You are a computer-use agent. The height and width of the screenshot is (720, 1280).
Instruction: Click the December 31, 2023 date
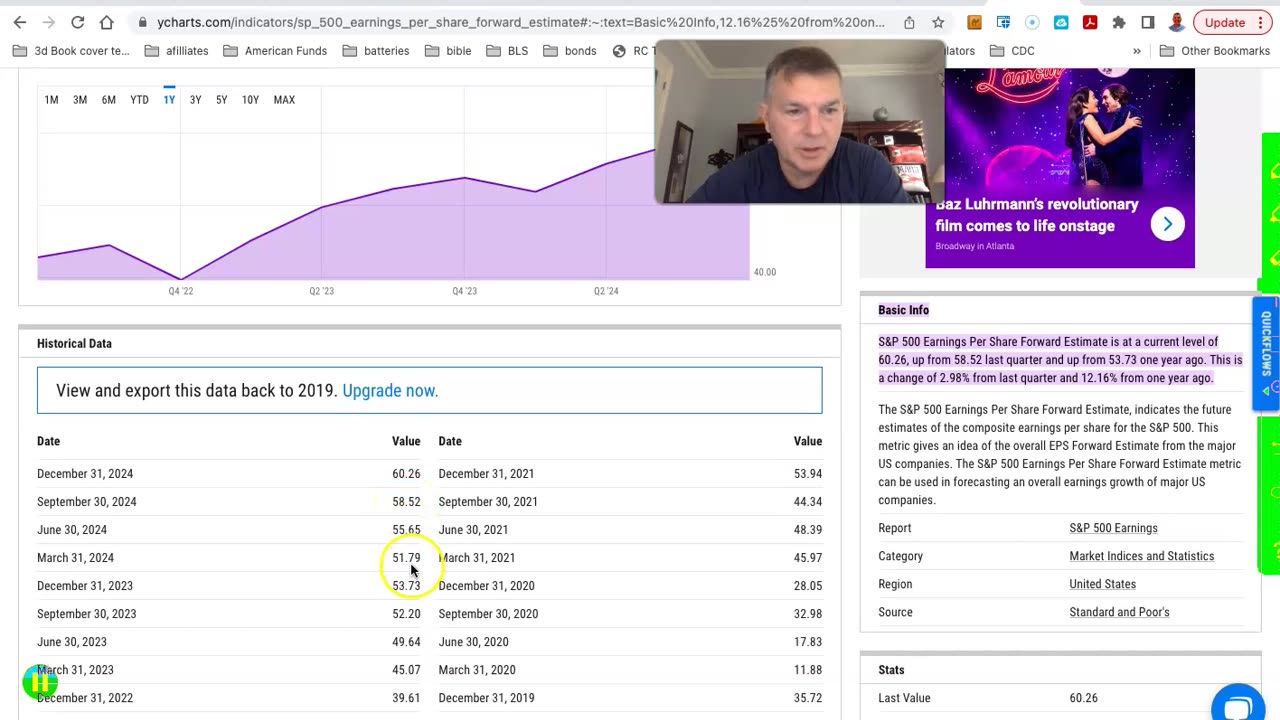[85, 586]
